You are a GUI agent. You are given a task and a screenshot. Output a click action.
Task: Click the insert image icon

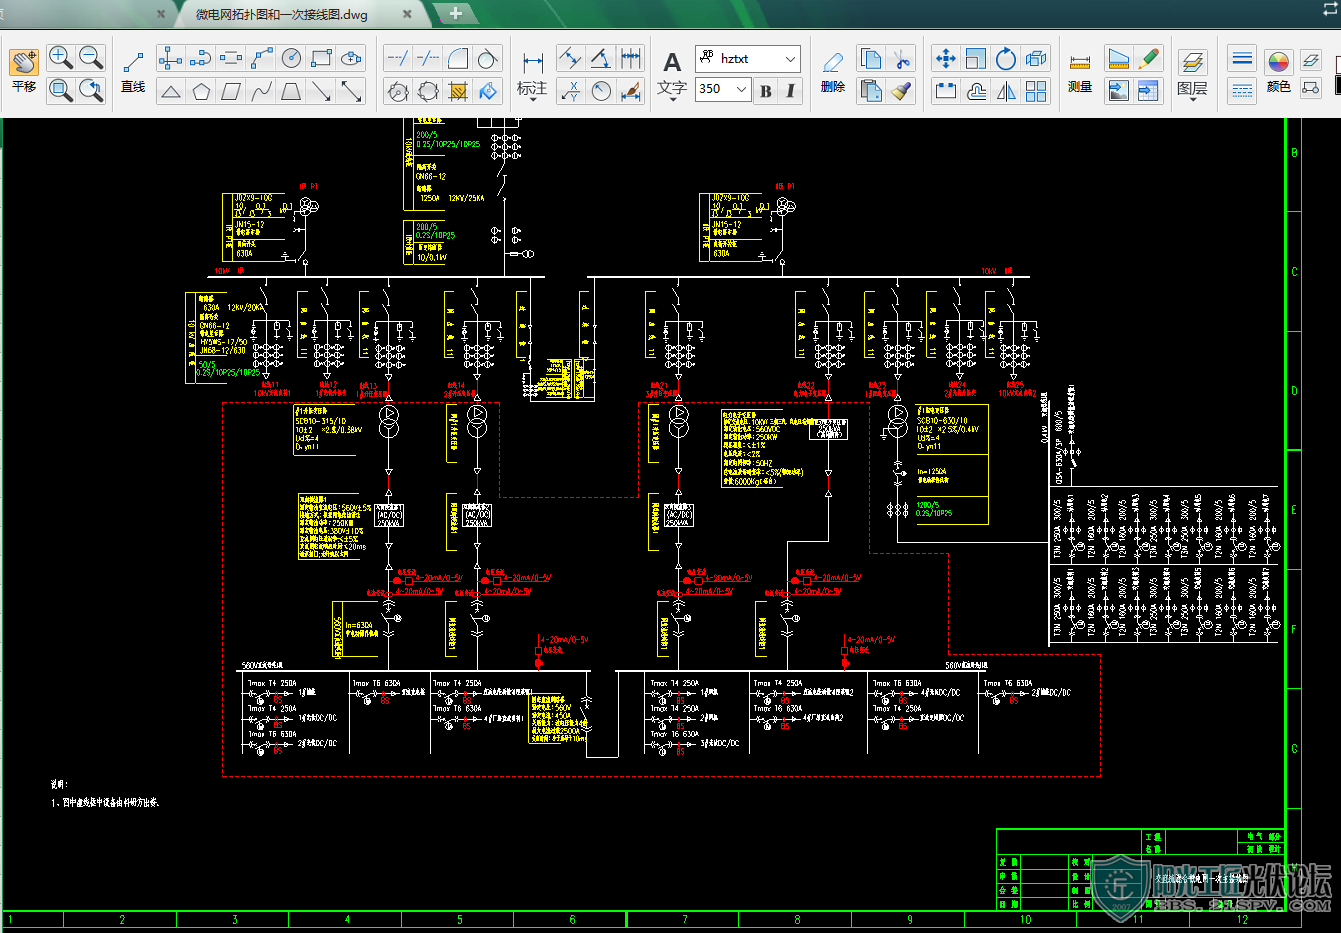[x=1118, y=91]
